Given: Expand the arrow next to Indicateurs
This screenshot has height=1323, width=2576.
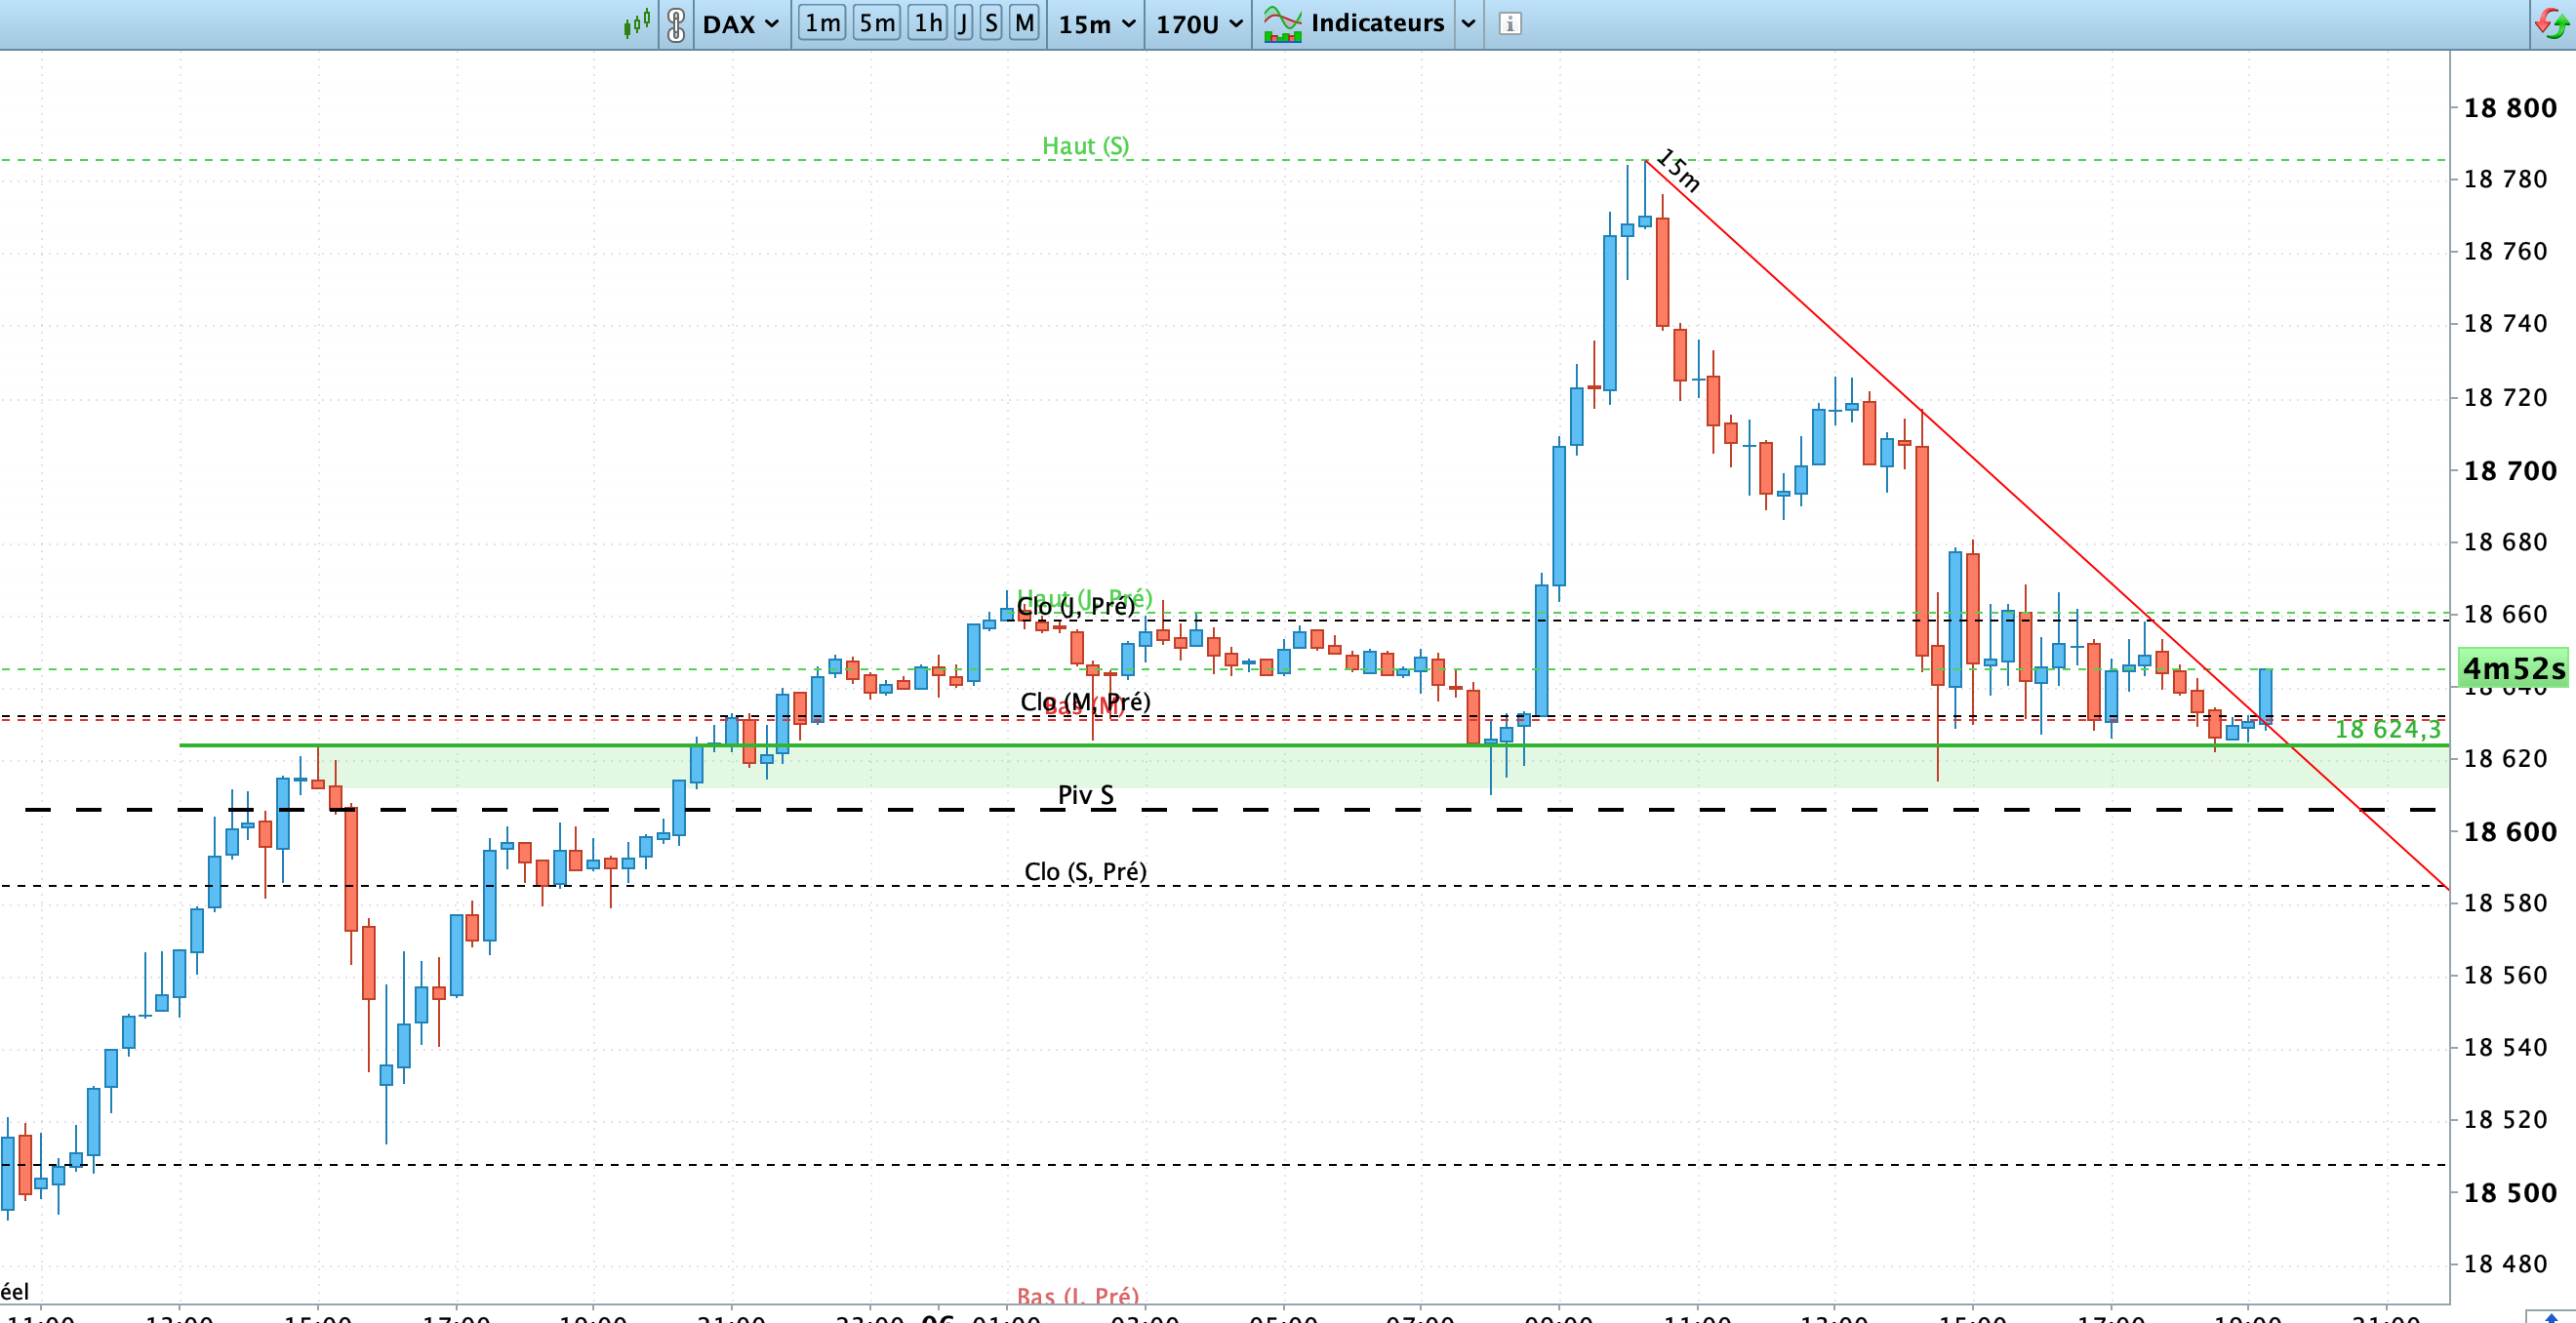Looking at the screenshot, I should click(1468, 24).
